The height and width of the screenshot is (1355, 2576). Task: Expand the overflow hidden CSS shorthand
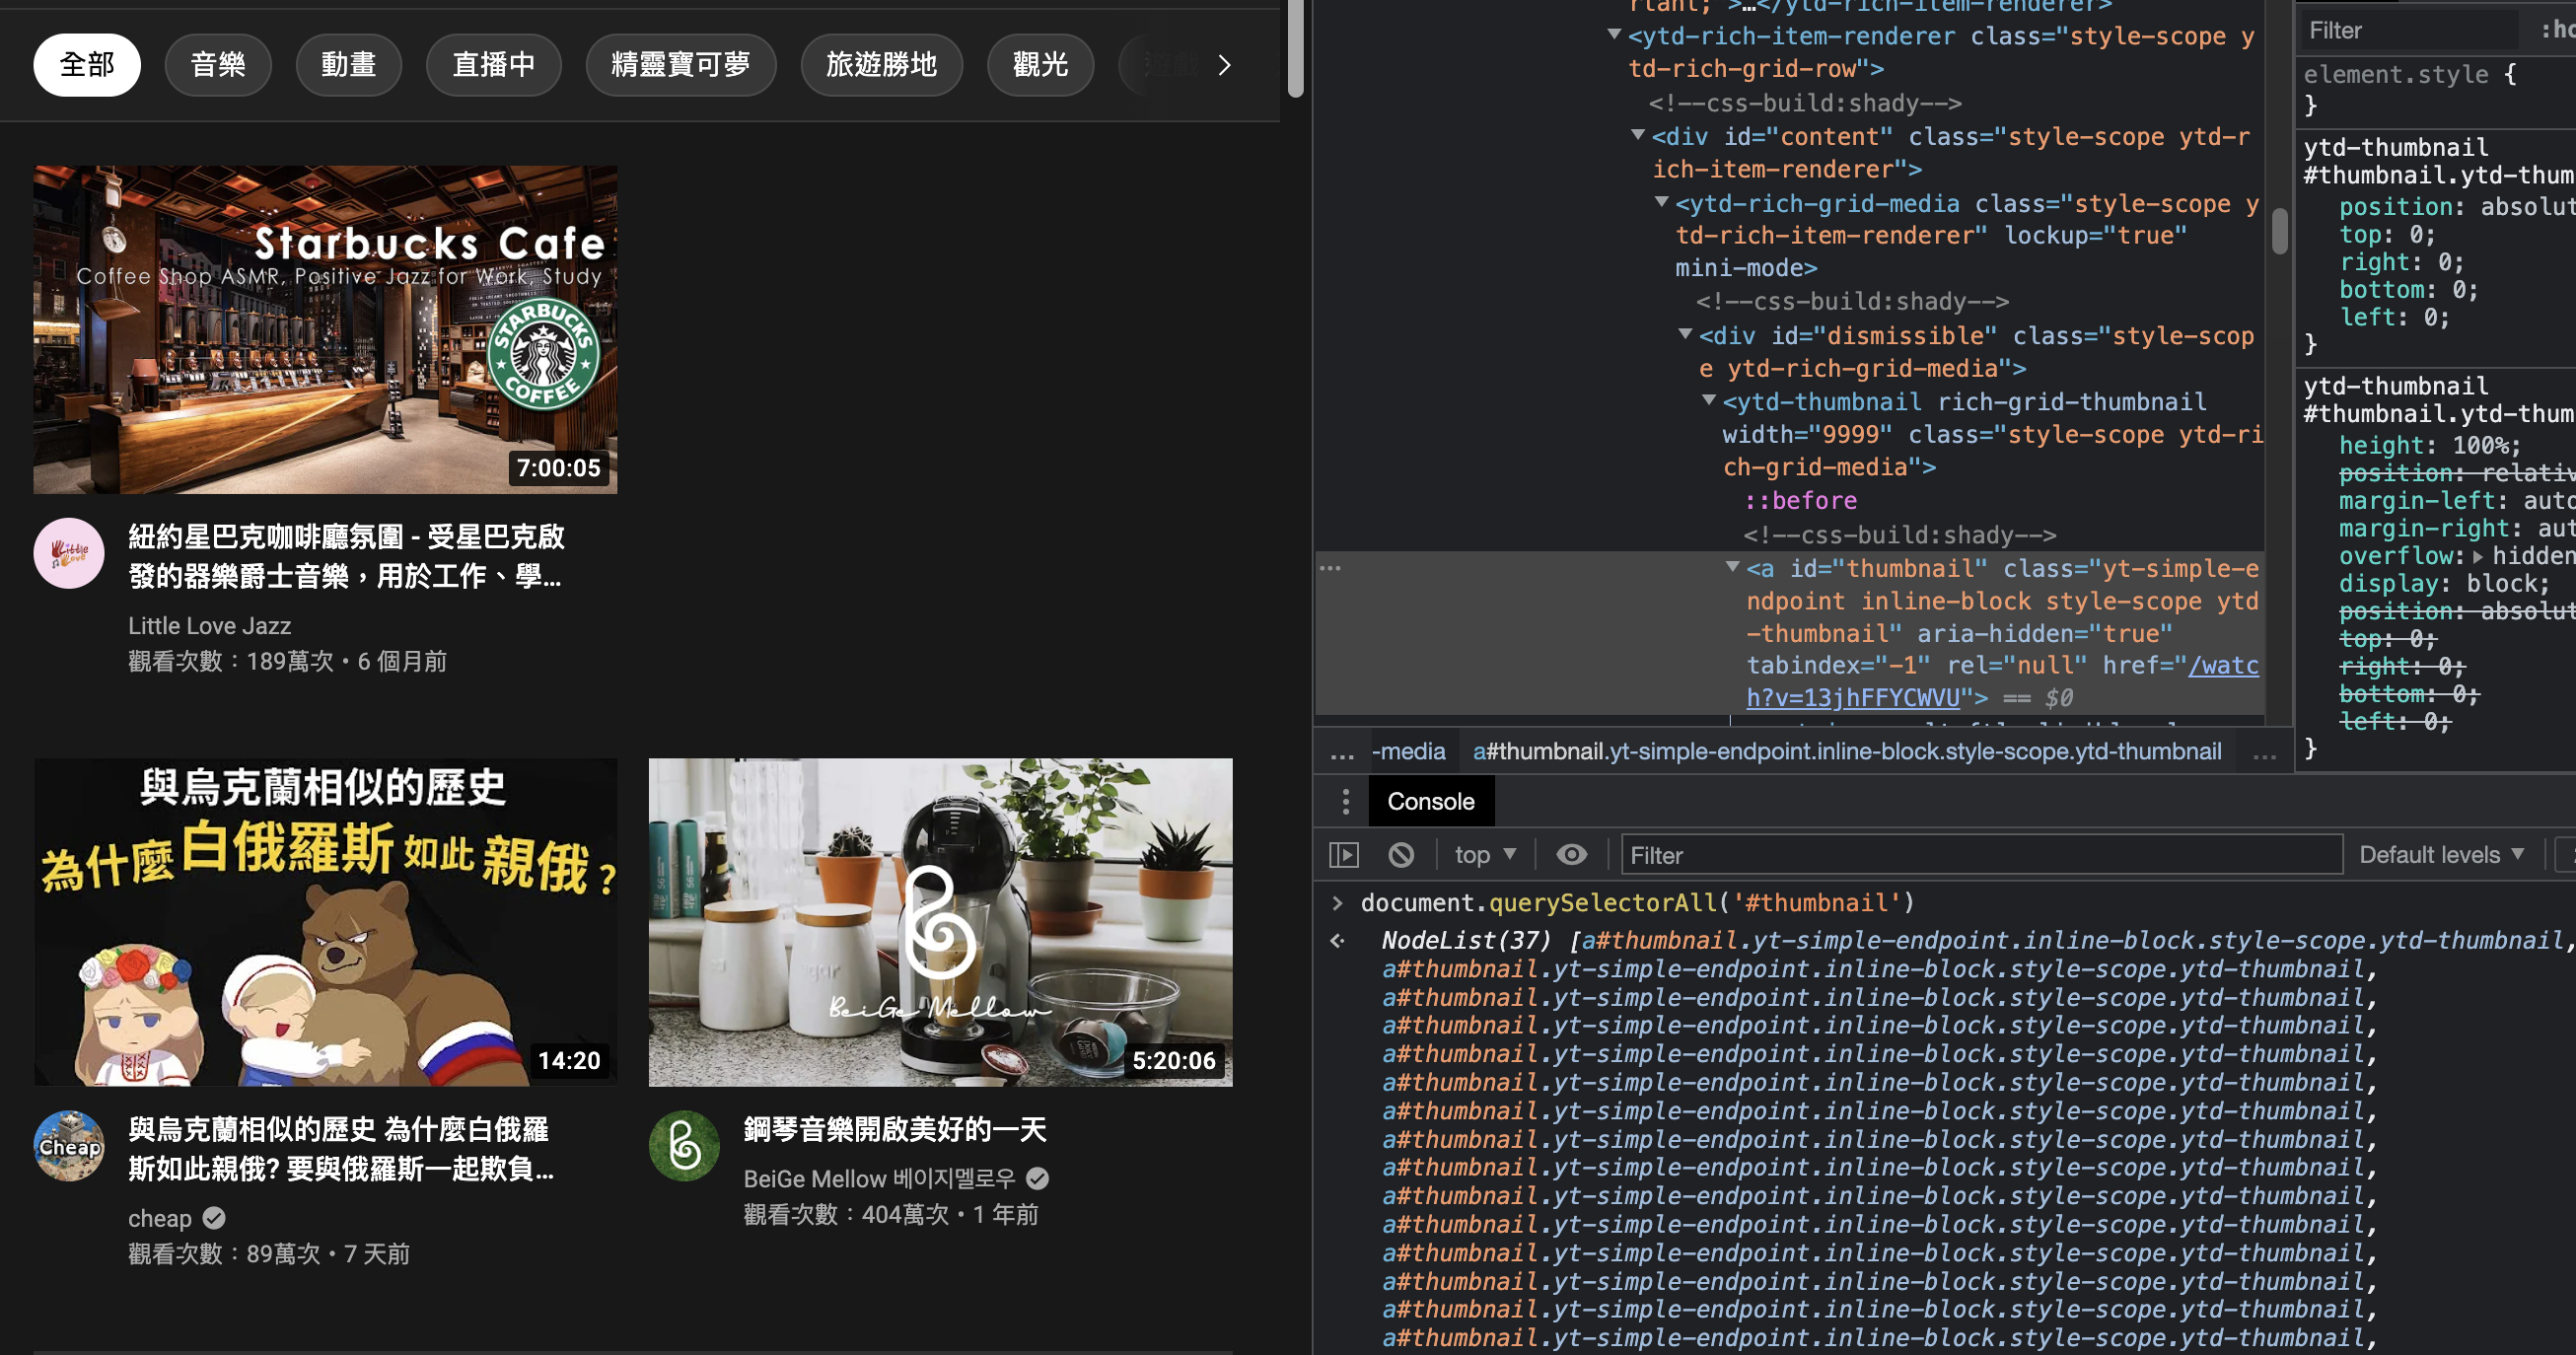click(x=2478, y=556)
